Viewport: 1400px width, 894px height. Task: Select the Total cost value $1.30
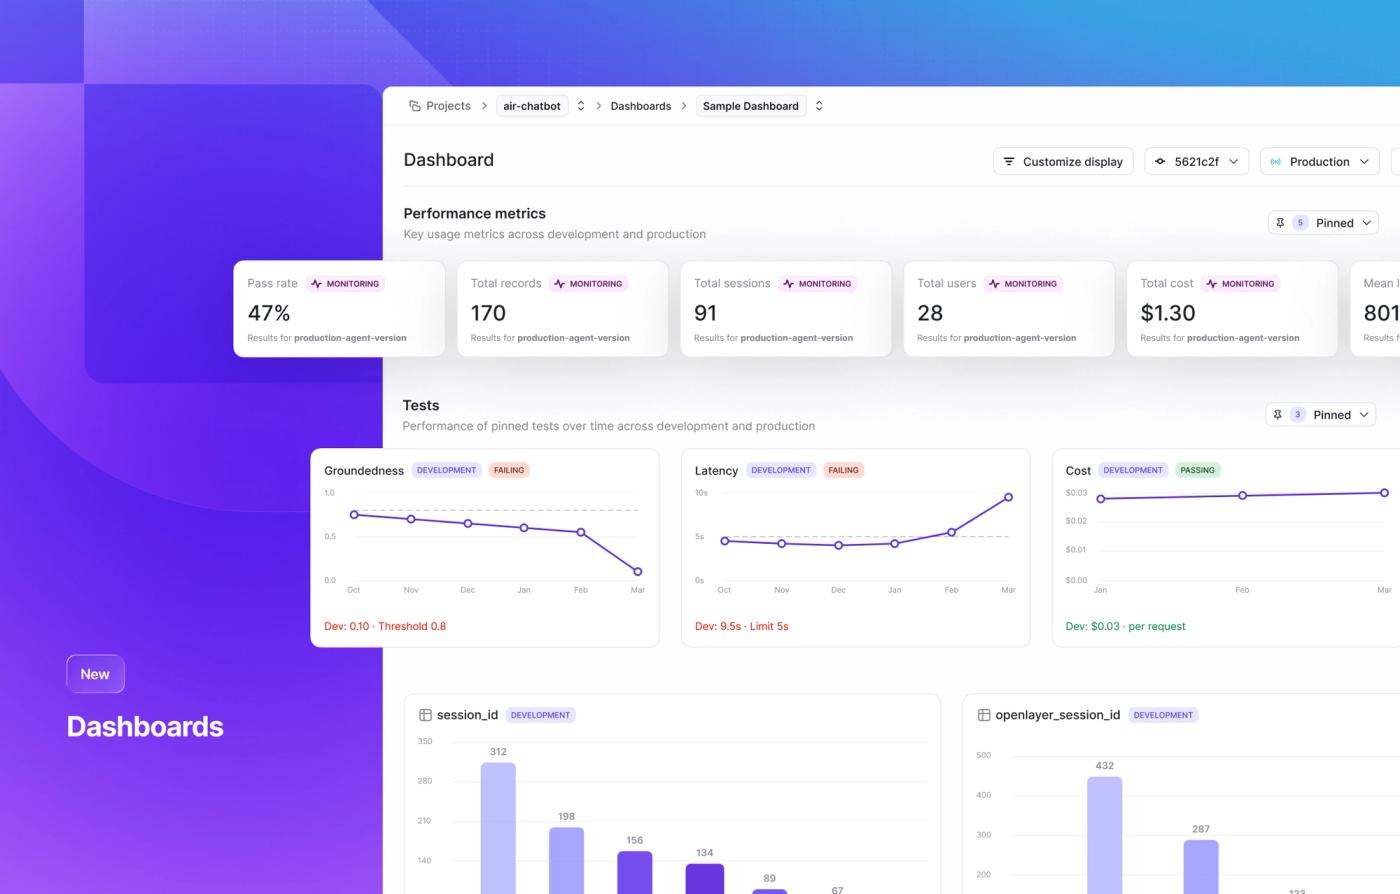(1168, 313)
